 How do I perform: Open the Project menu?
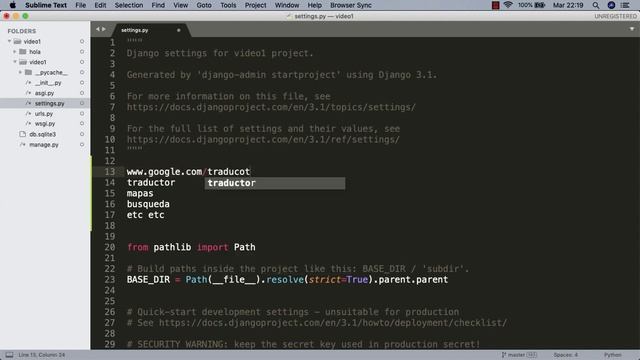click(255, 5)
